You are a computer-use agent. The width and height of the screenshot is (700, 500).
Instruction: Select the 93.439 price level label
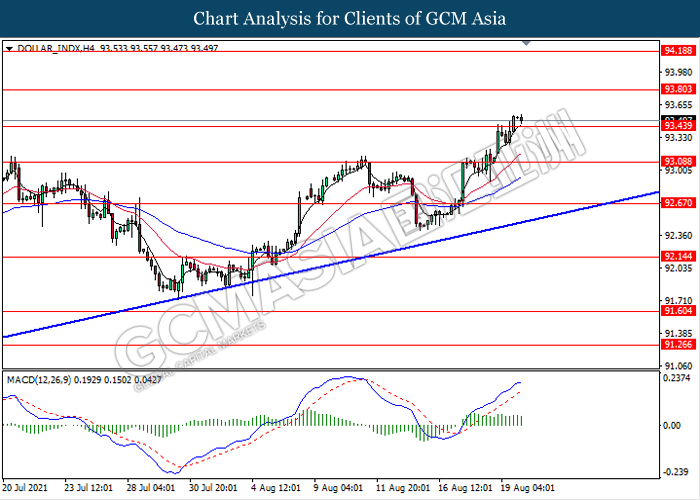678,126
